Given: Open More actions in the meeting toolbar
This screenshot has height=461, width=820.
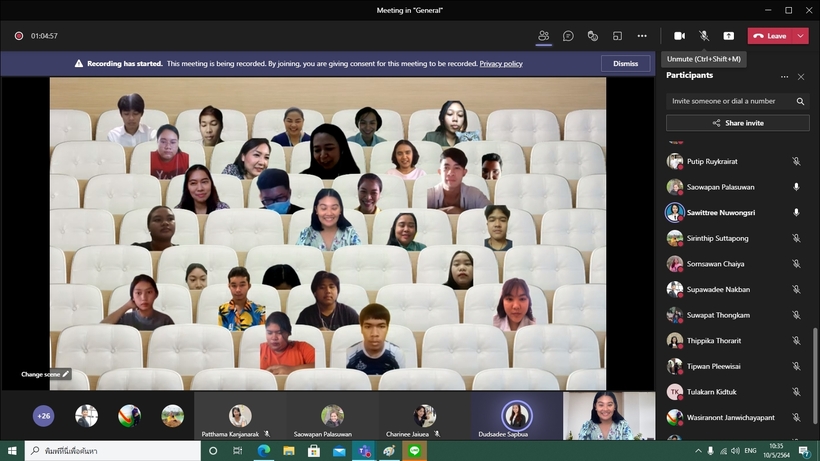Looking at the screenshot, I should click(x=642, y=36).
